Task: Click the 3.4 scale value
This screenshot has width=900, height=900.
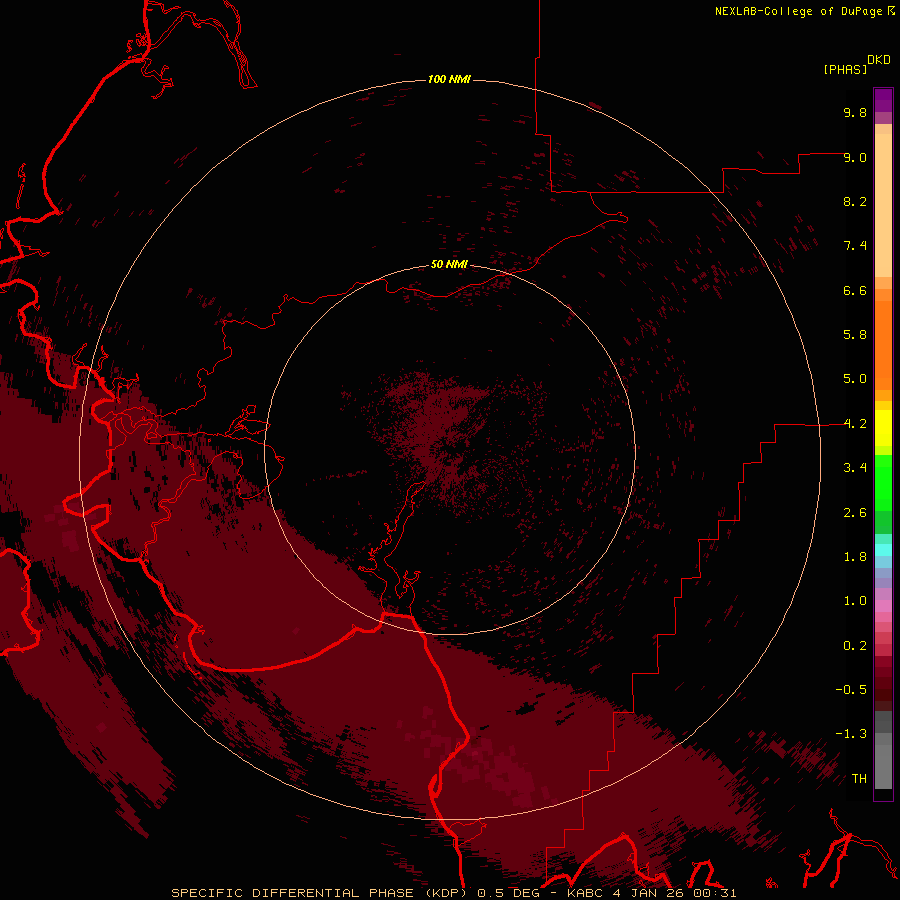Action: click(855, 468)
